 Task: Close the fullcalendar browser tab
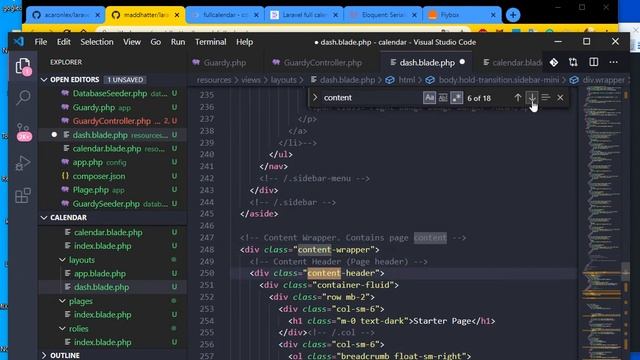pyautogui.click(x=256, y=15)
